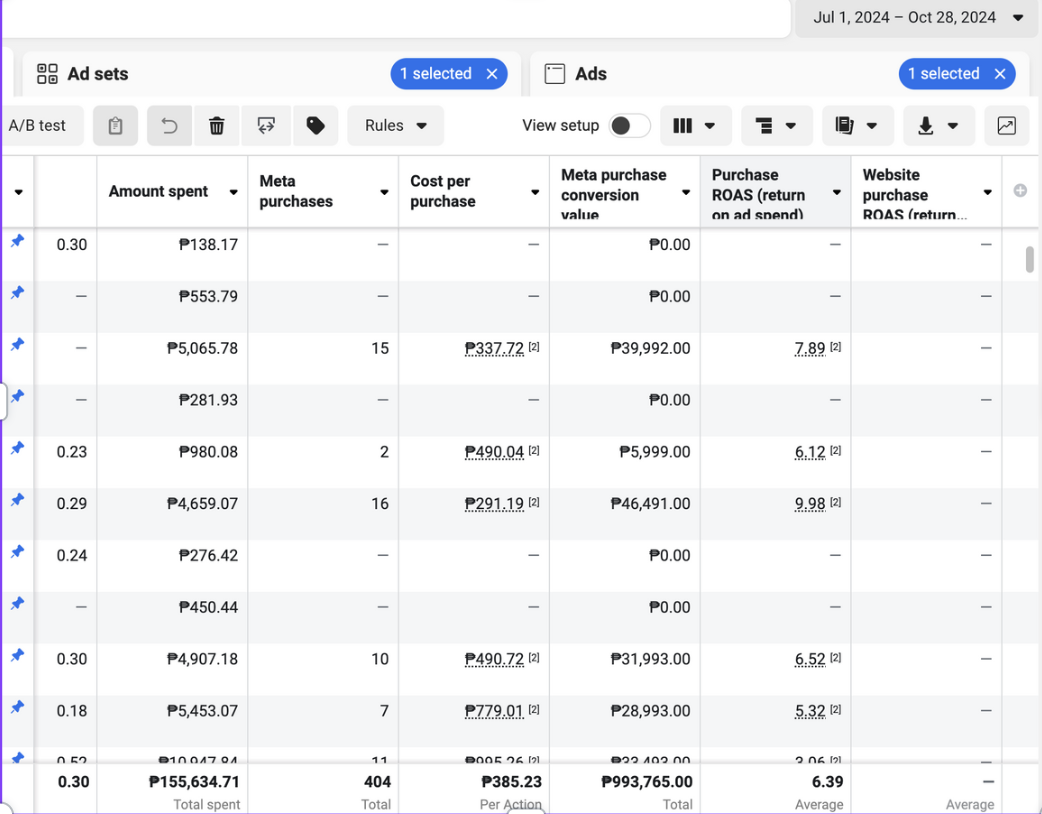Viewport: 1042px width, 814px height.
Task: Click the average ROAS 6.39 cell
Action: [x=827, y=781]
